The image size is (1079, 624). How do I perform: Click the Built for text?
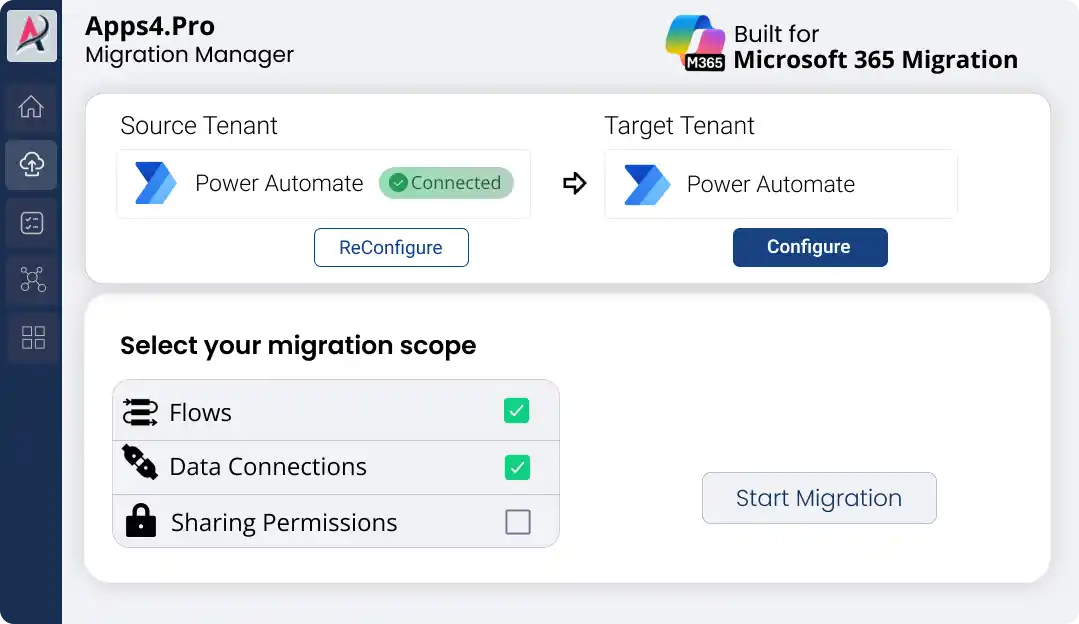tap(776, 34)
